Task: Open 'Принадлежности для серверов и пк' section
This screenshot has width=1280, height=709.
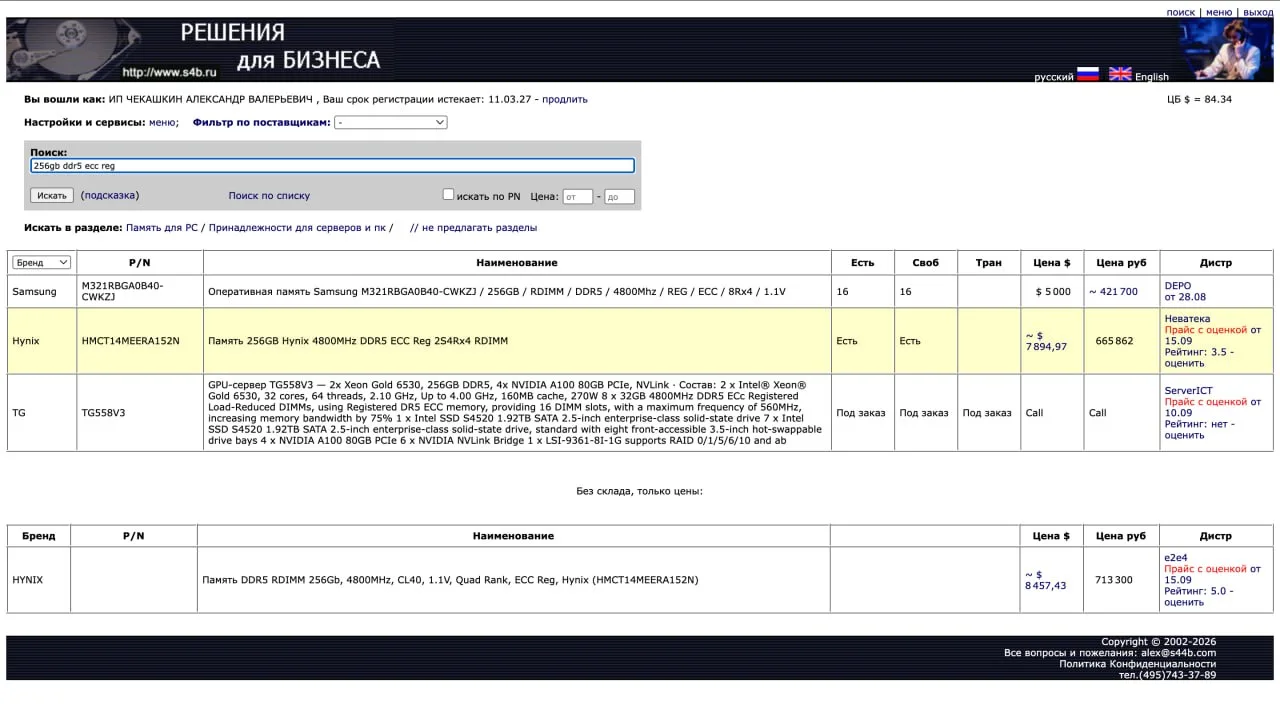Action: pos(297,227)
